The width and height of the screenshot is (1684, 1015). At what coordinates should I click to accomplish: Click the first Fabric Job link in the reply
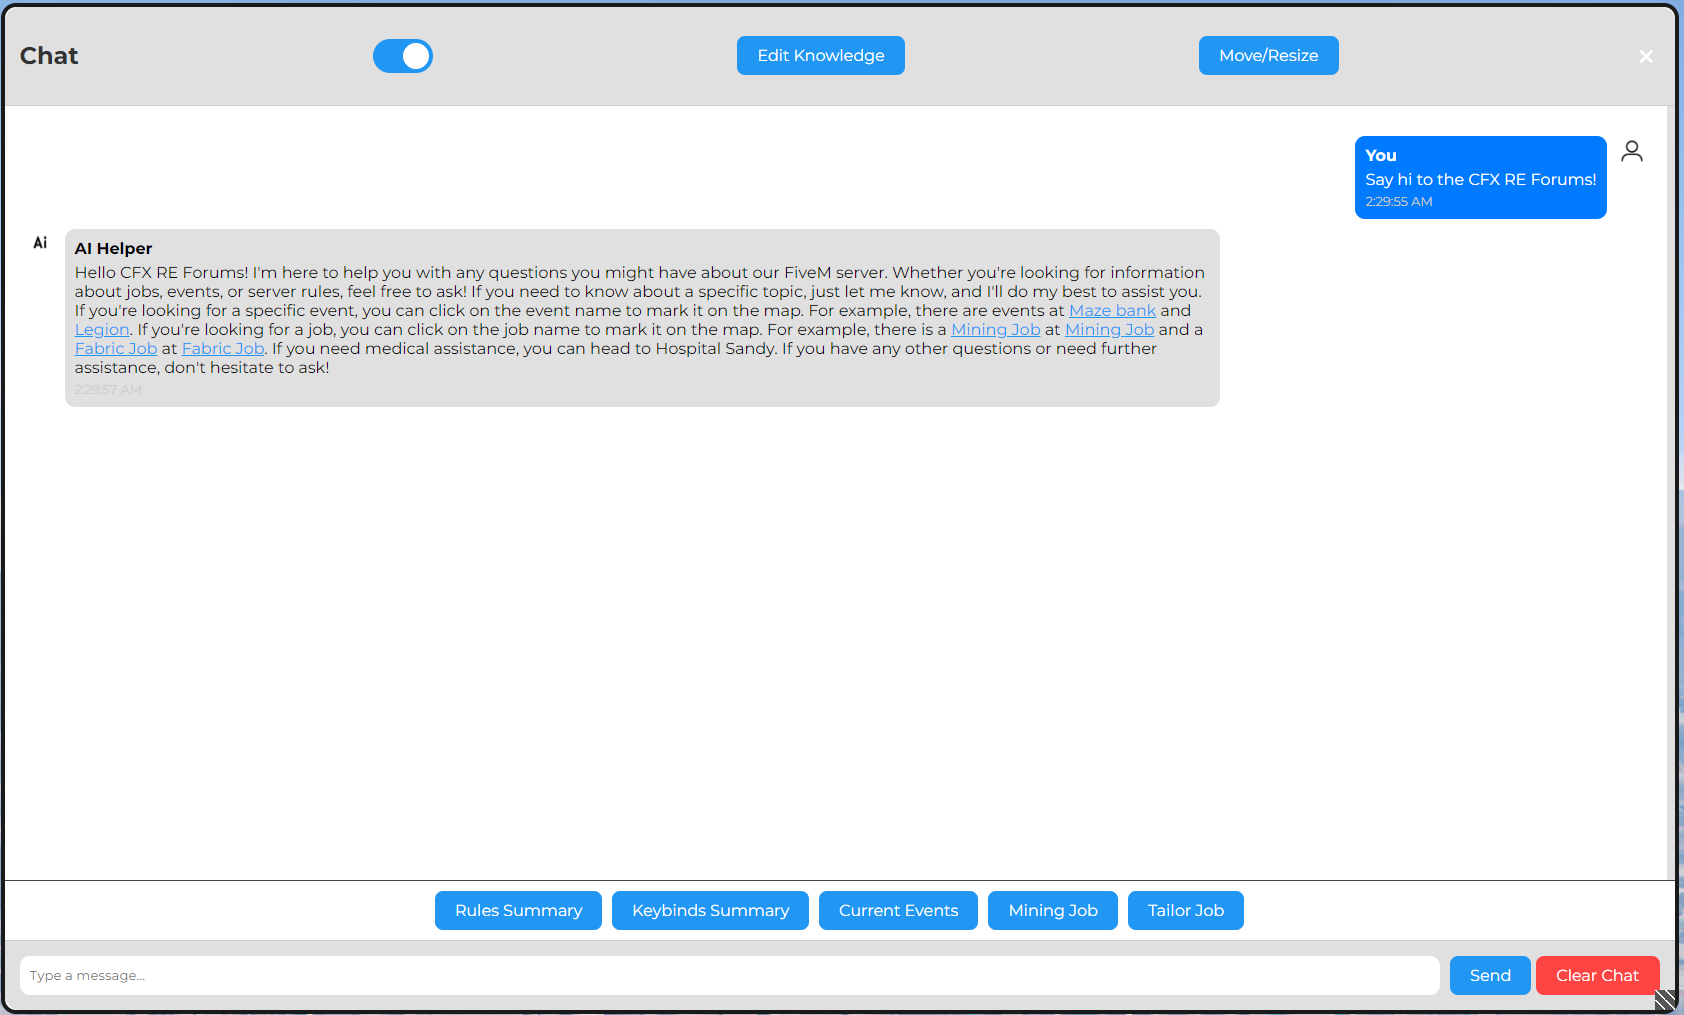pyautogui.click(x=116, y=349)
